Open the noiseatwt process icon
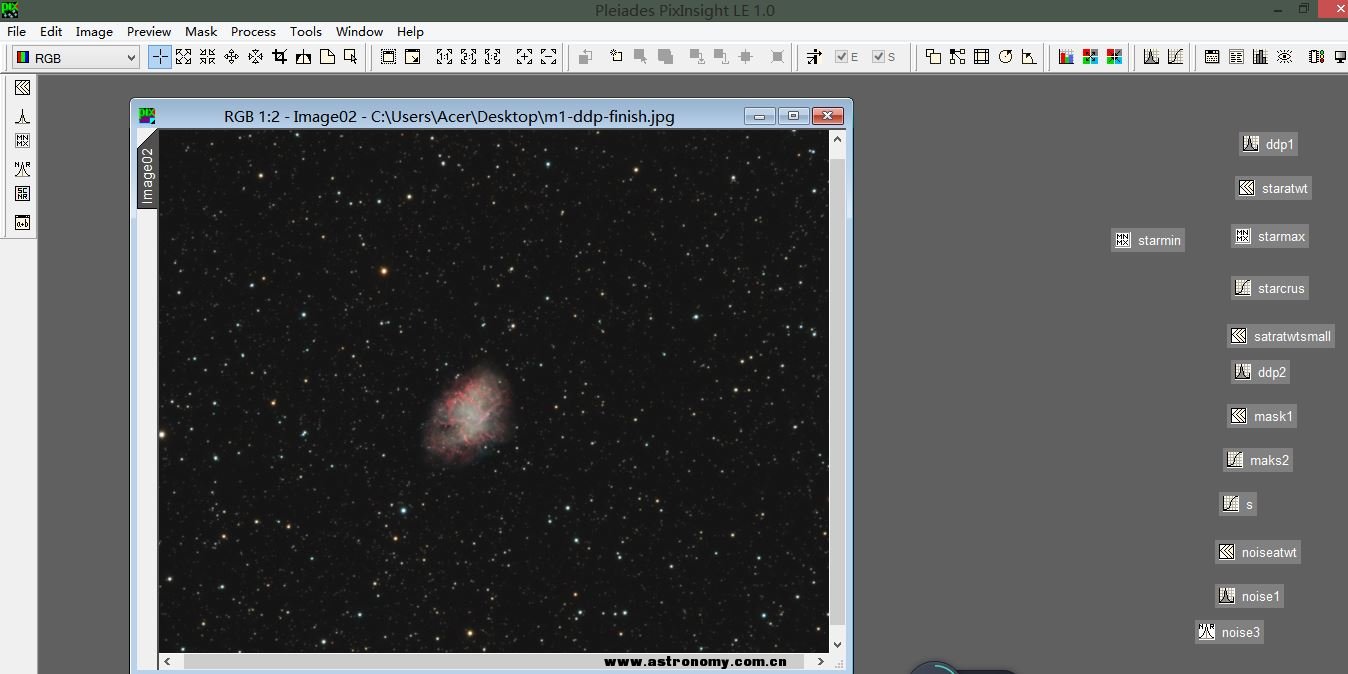This screenshot has height=674, width=1348. click(1258, 552)
